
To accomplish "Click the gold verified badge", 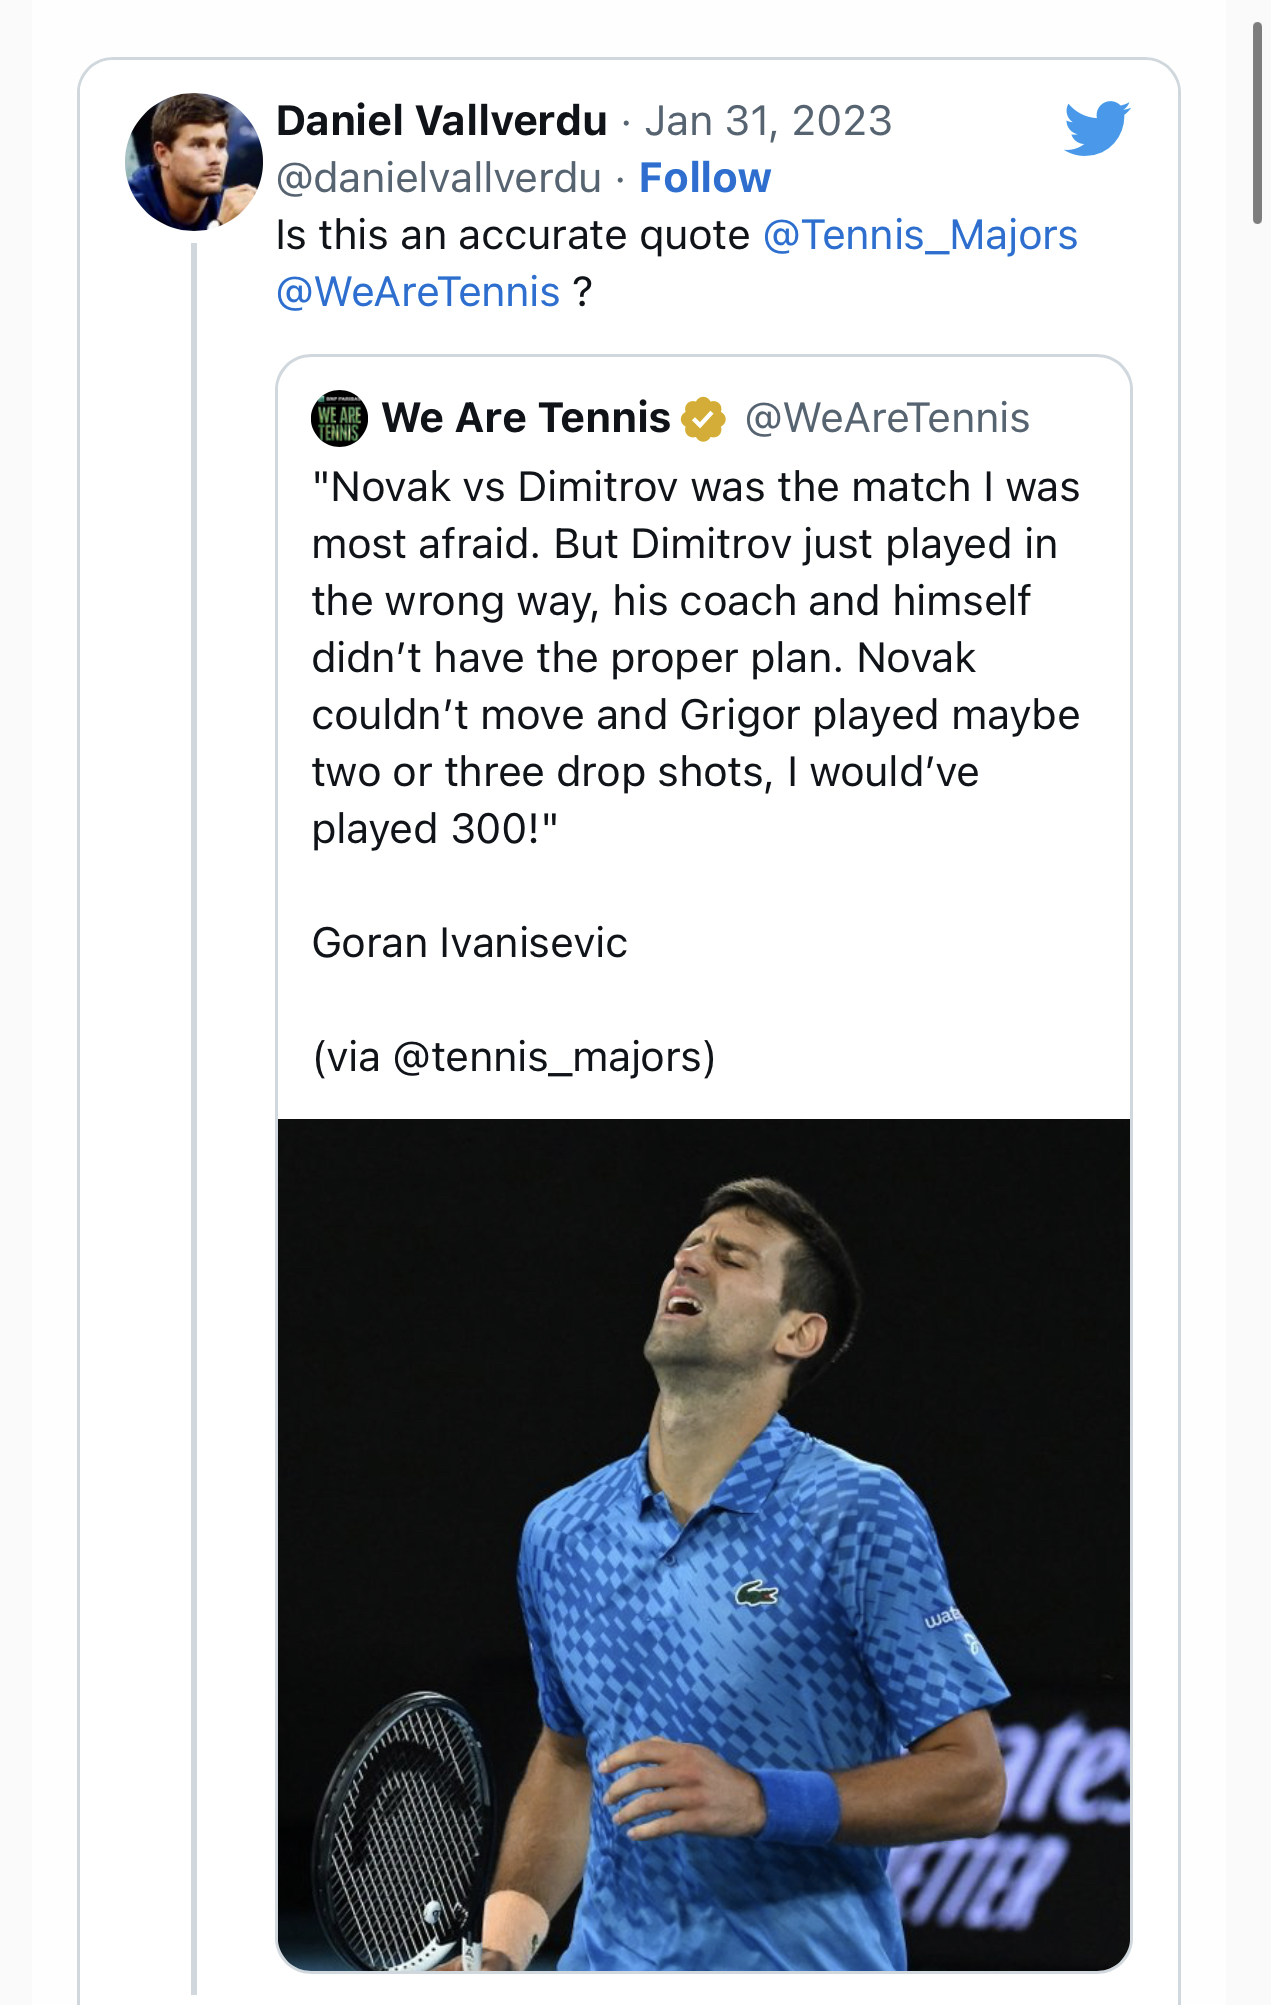I will tap(704, 418).
